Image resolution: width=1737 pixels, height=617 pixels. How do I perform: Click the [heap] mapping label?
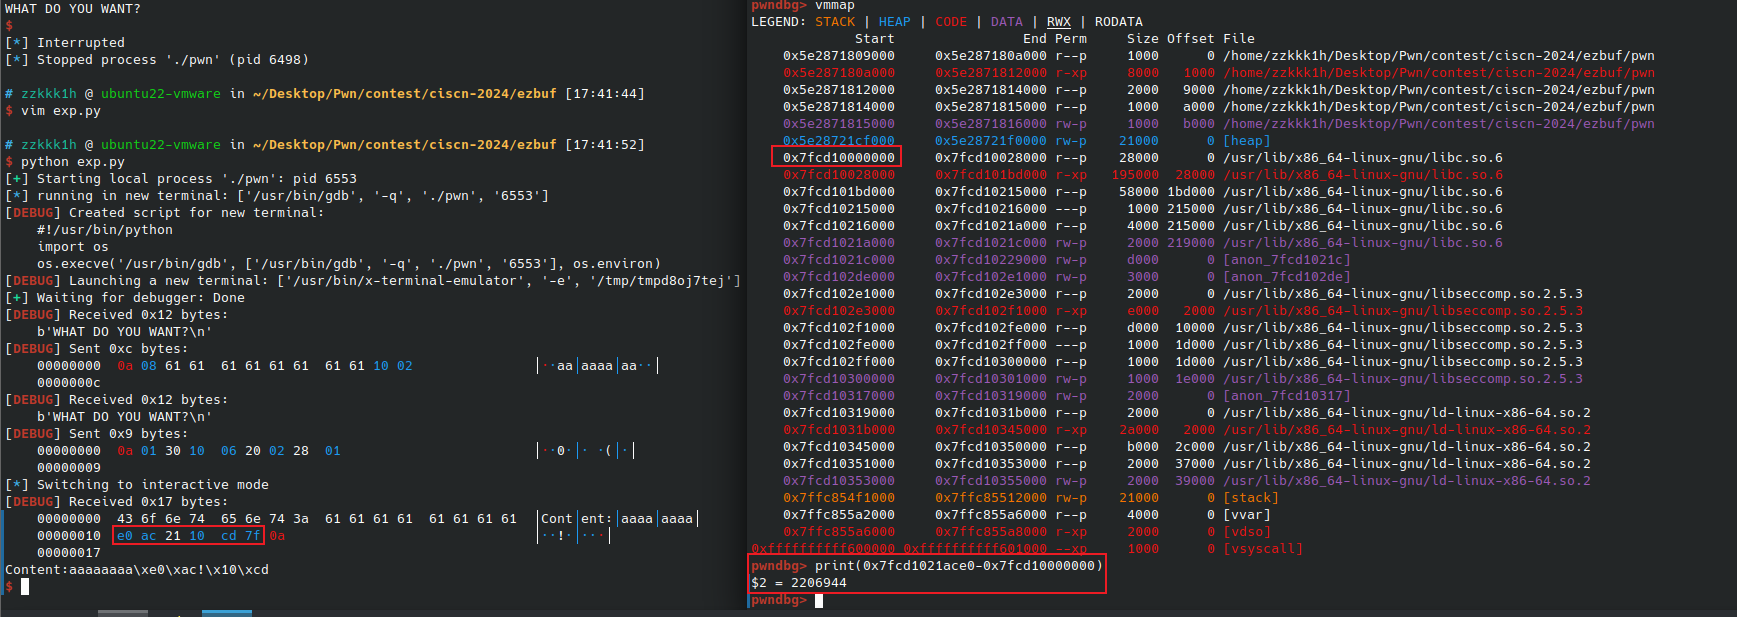[1246, 141]
